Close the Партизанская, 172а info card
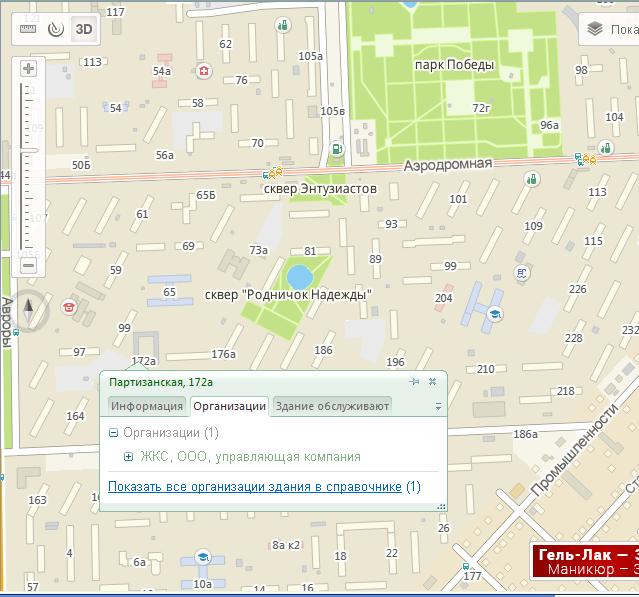 tap(433, 382)
